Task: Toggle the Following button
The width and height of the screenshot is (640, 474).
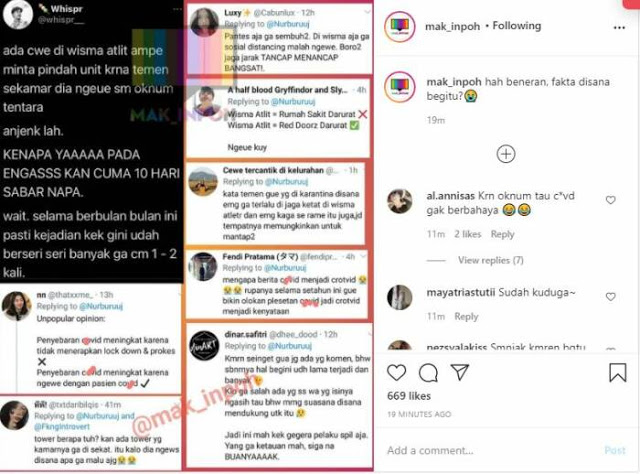Action: tap(517, 26)
